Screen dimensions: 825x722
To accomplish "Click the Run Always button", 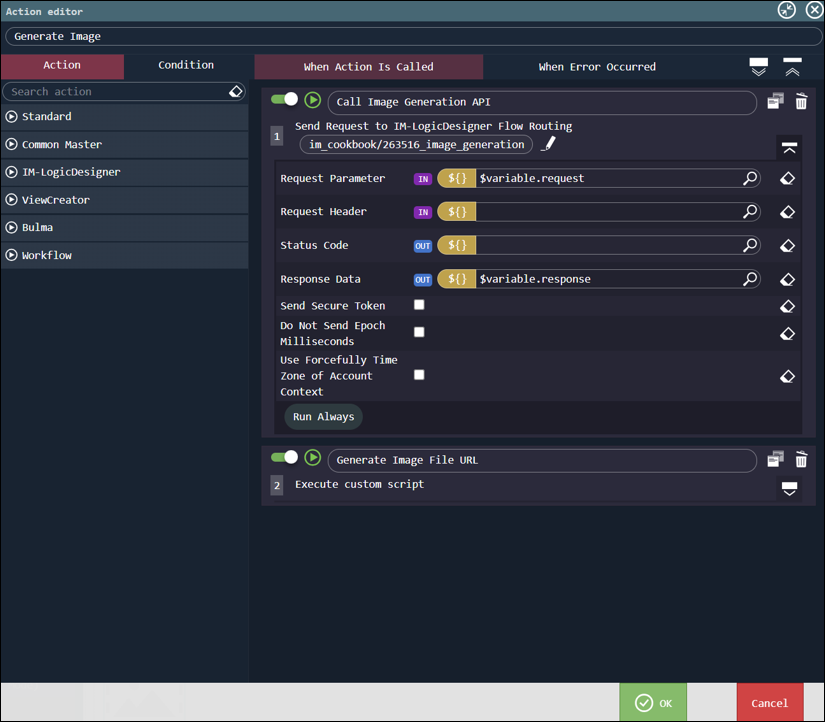I will 323,417.
